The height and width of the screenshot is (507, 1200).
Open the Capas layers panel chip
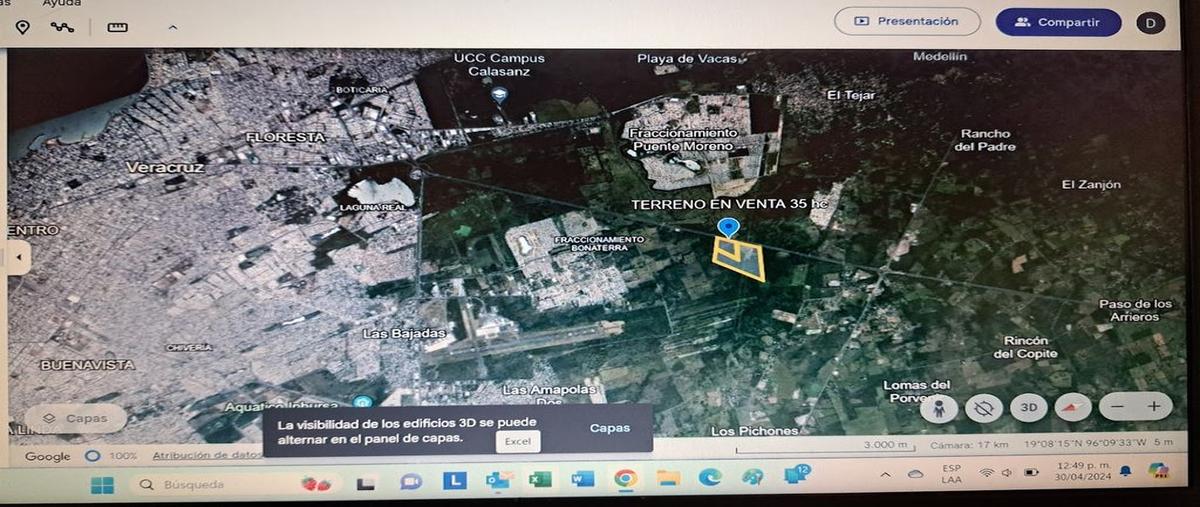pyautogui.click(x=77, y=418)
